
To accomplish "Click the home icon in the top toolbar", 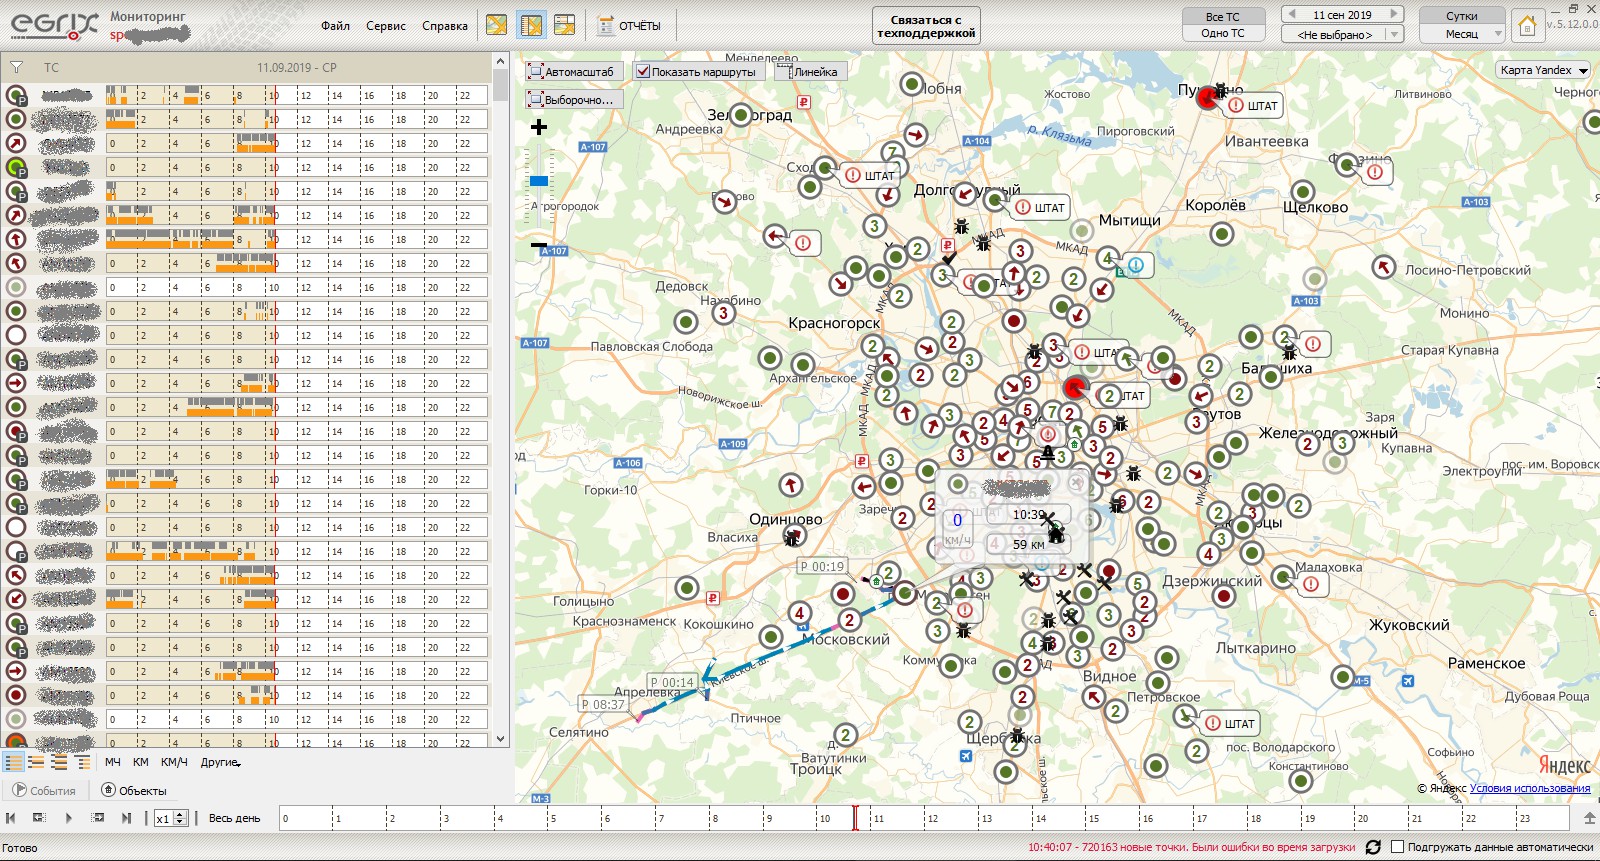I will pyautogui.click(x=1527, y=26).
